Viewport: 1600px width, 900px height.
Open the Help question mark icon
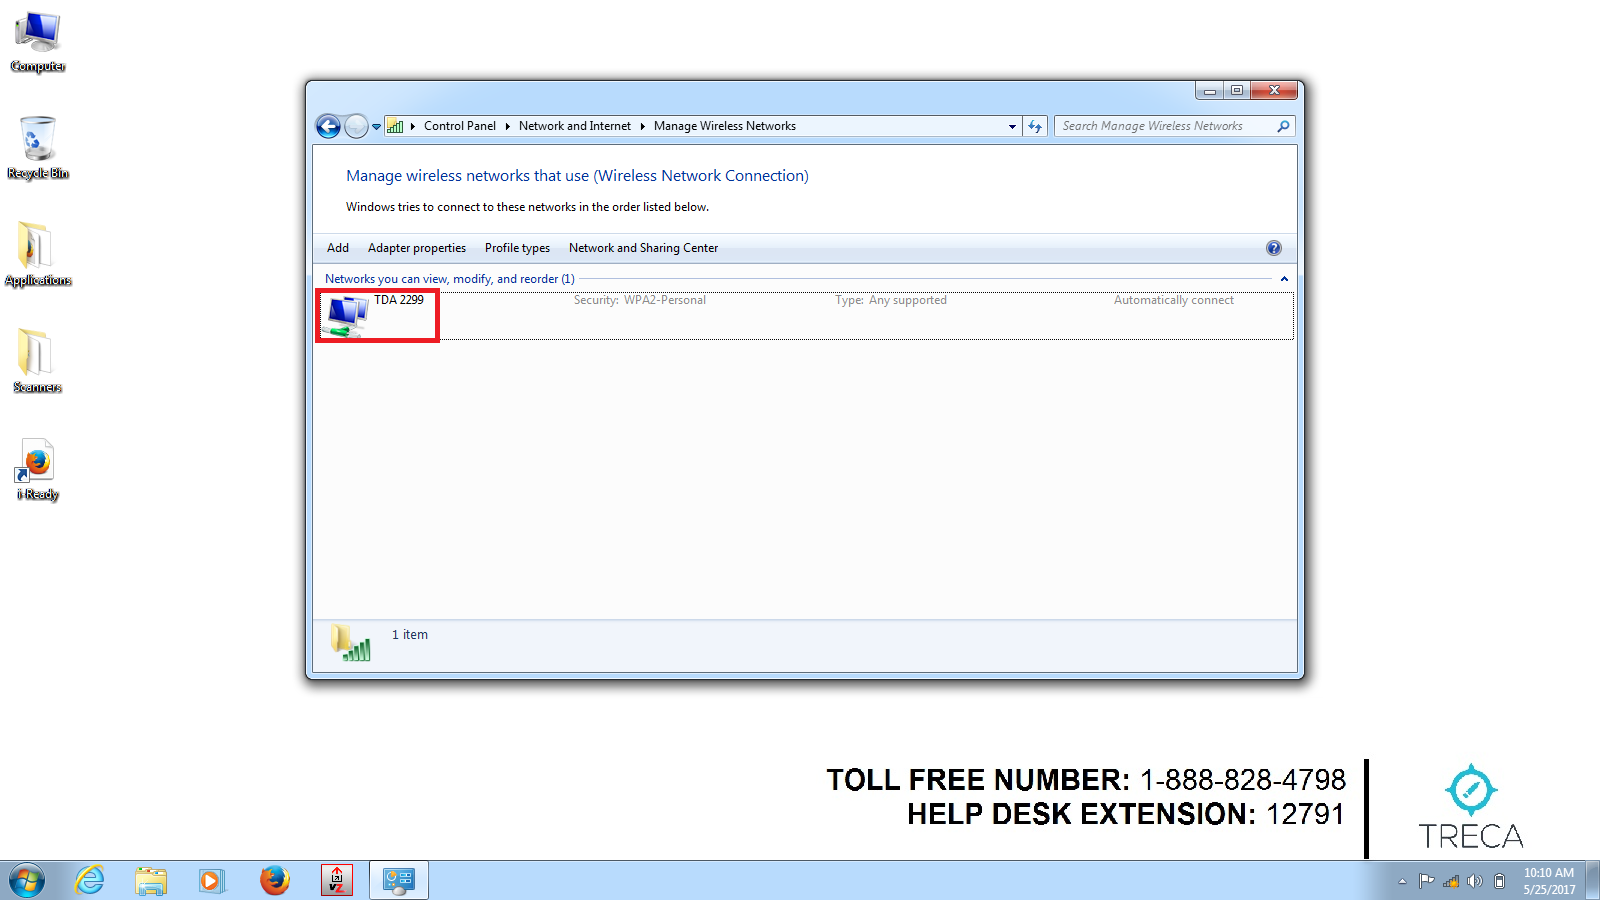tap(1274, 248)
